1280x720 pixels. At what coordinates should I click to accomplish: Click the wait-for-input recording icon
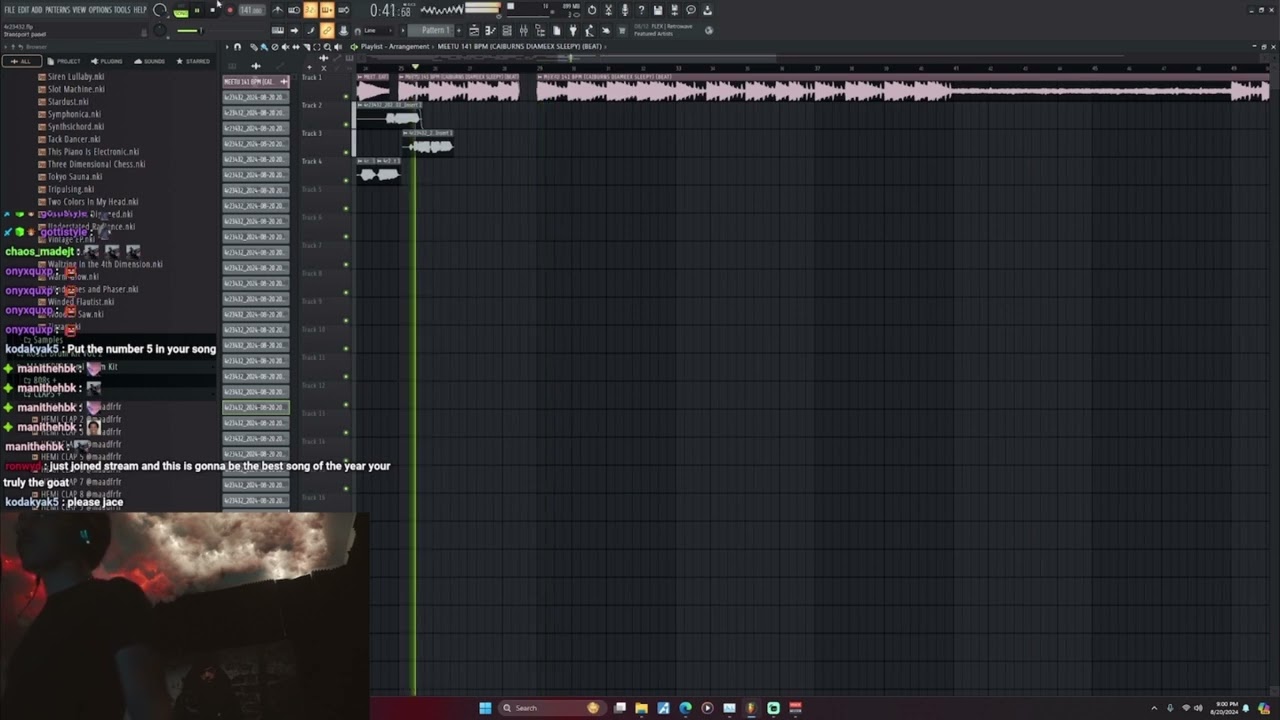(294, 10)
